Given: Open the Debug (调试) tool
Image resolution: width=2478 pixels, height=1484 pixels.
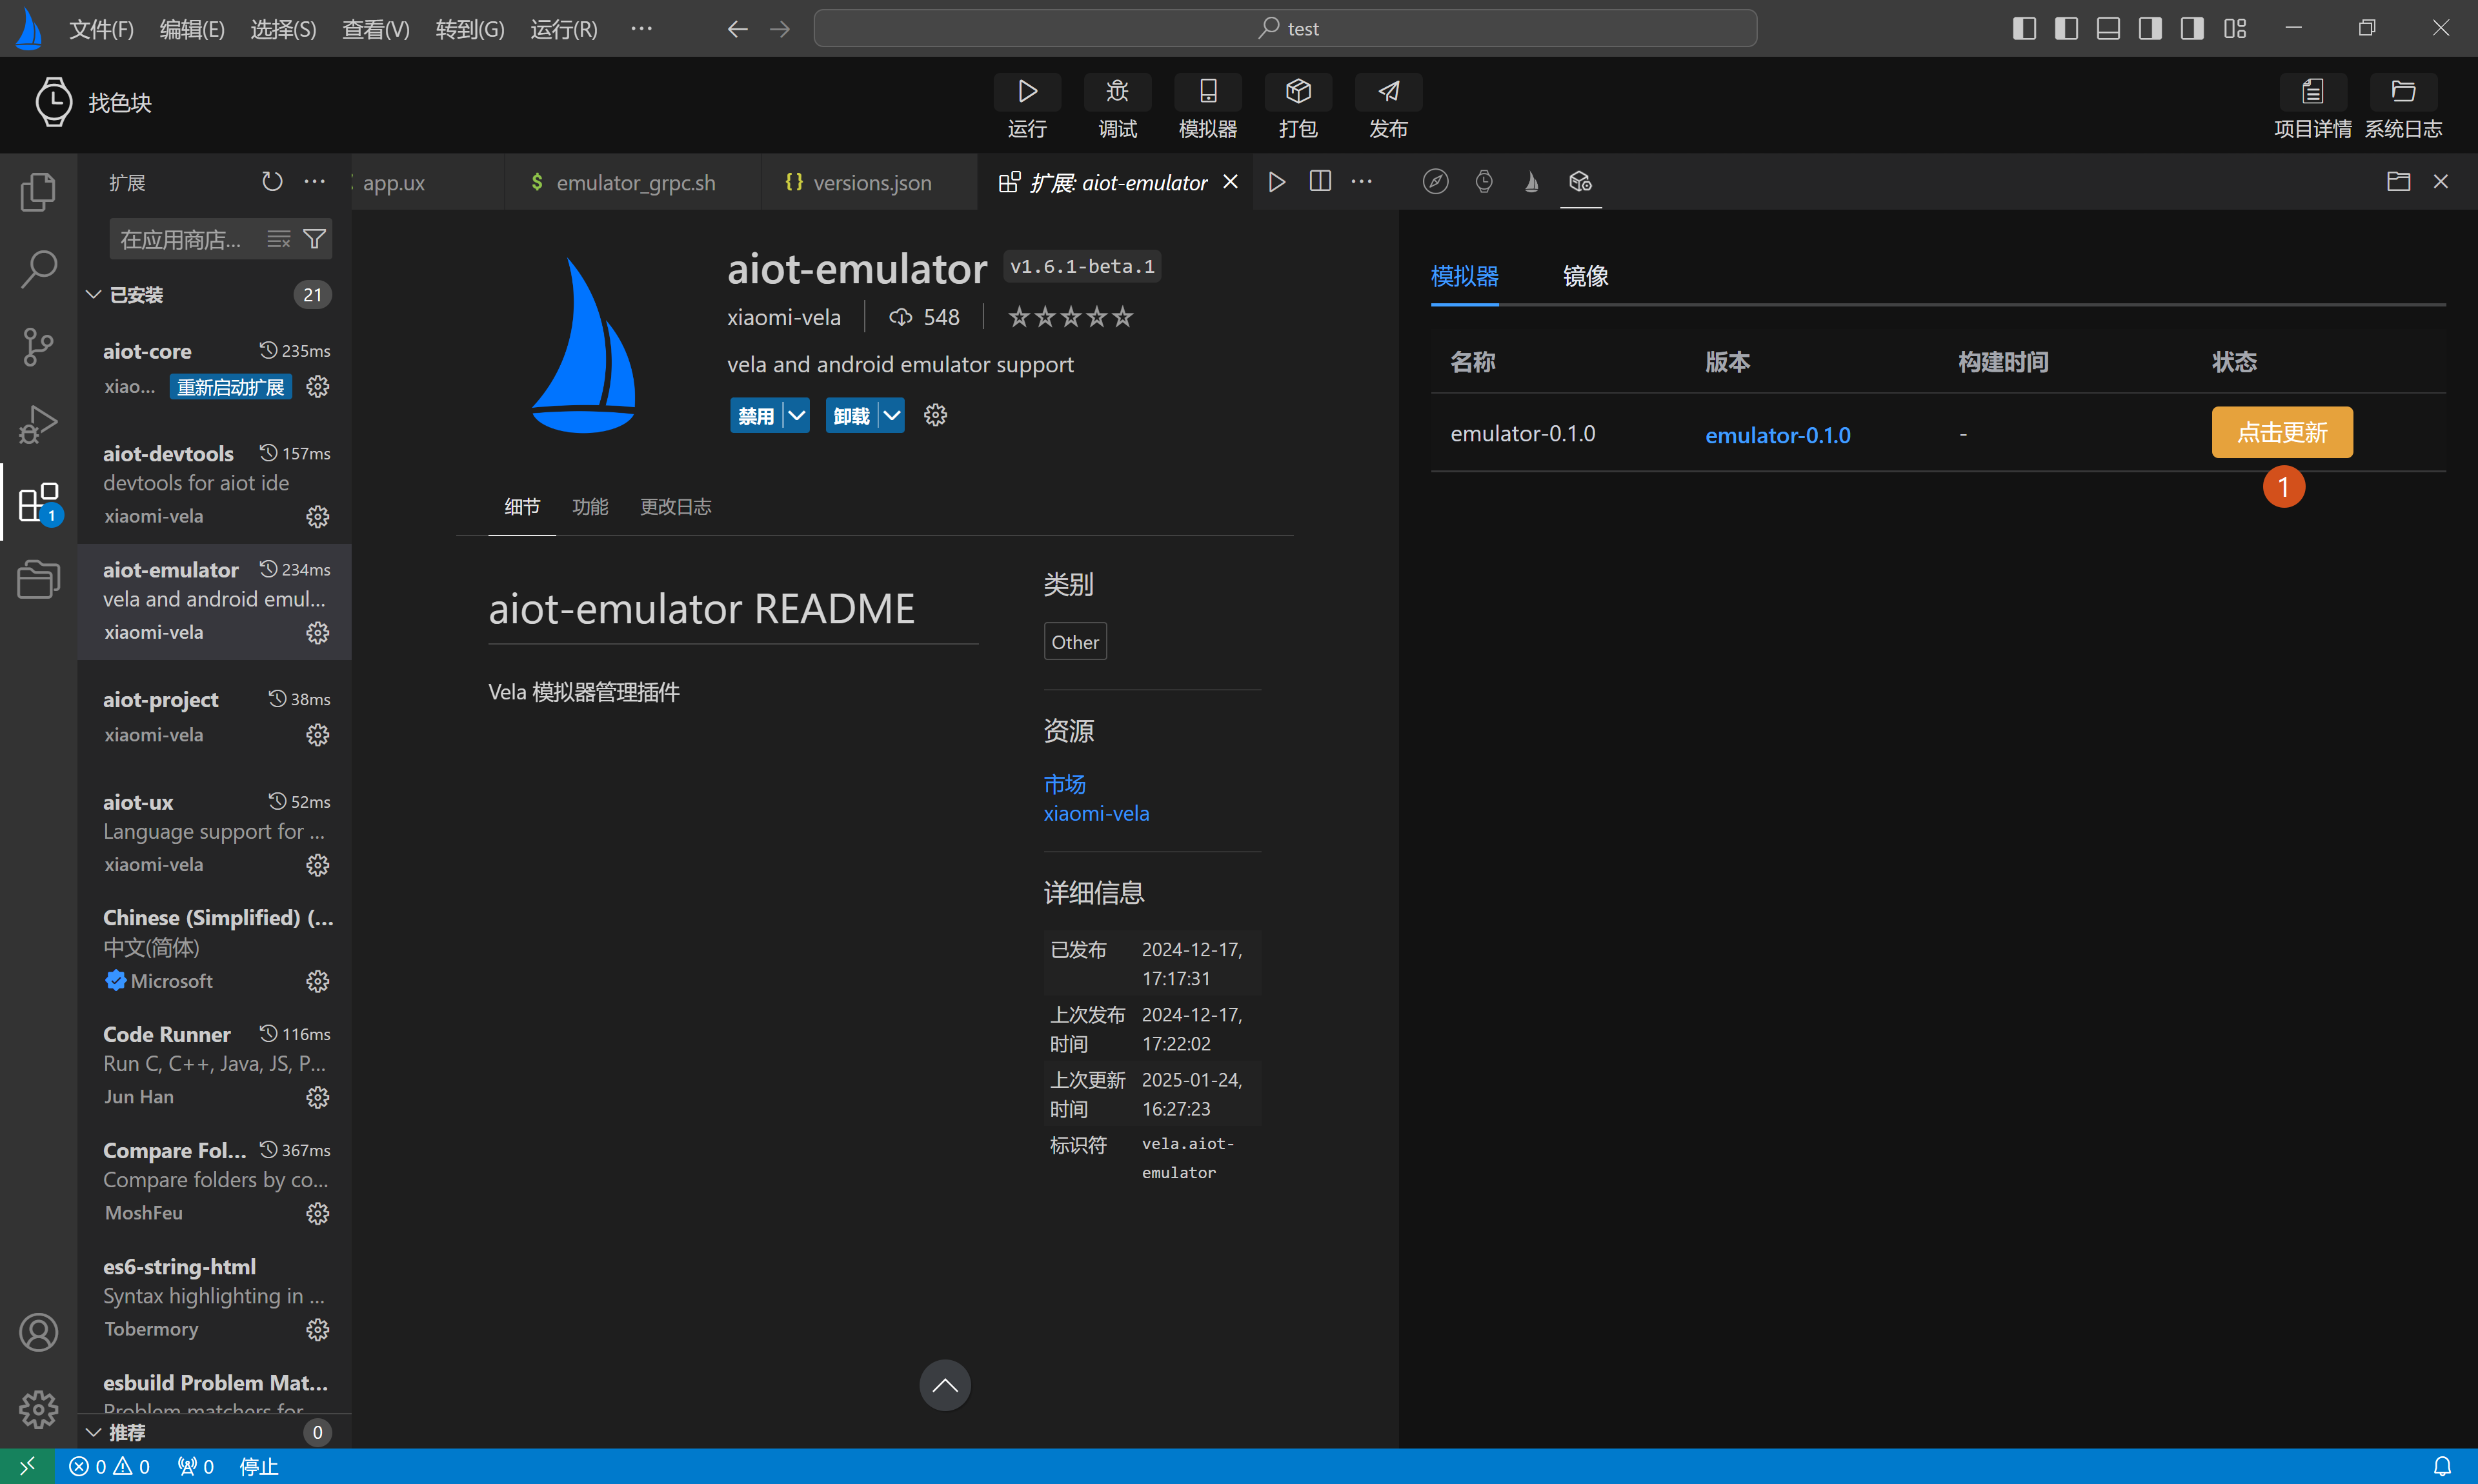Looking at the screenshot, I should [1117, 93].
